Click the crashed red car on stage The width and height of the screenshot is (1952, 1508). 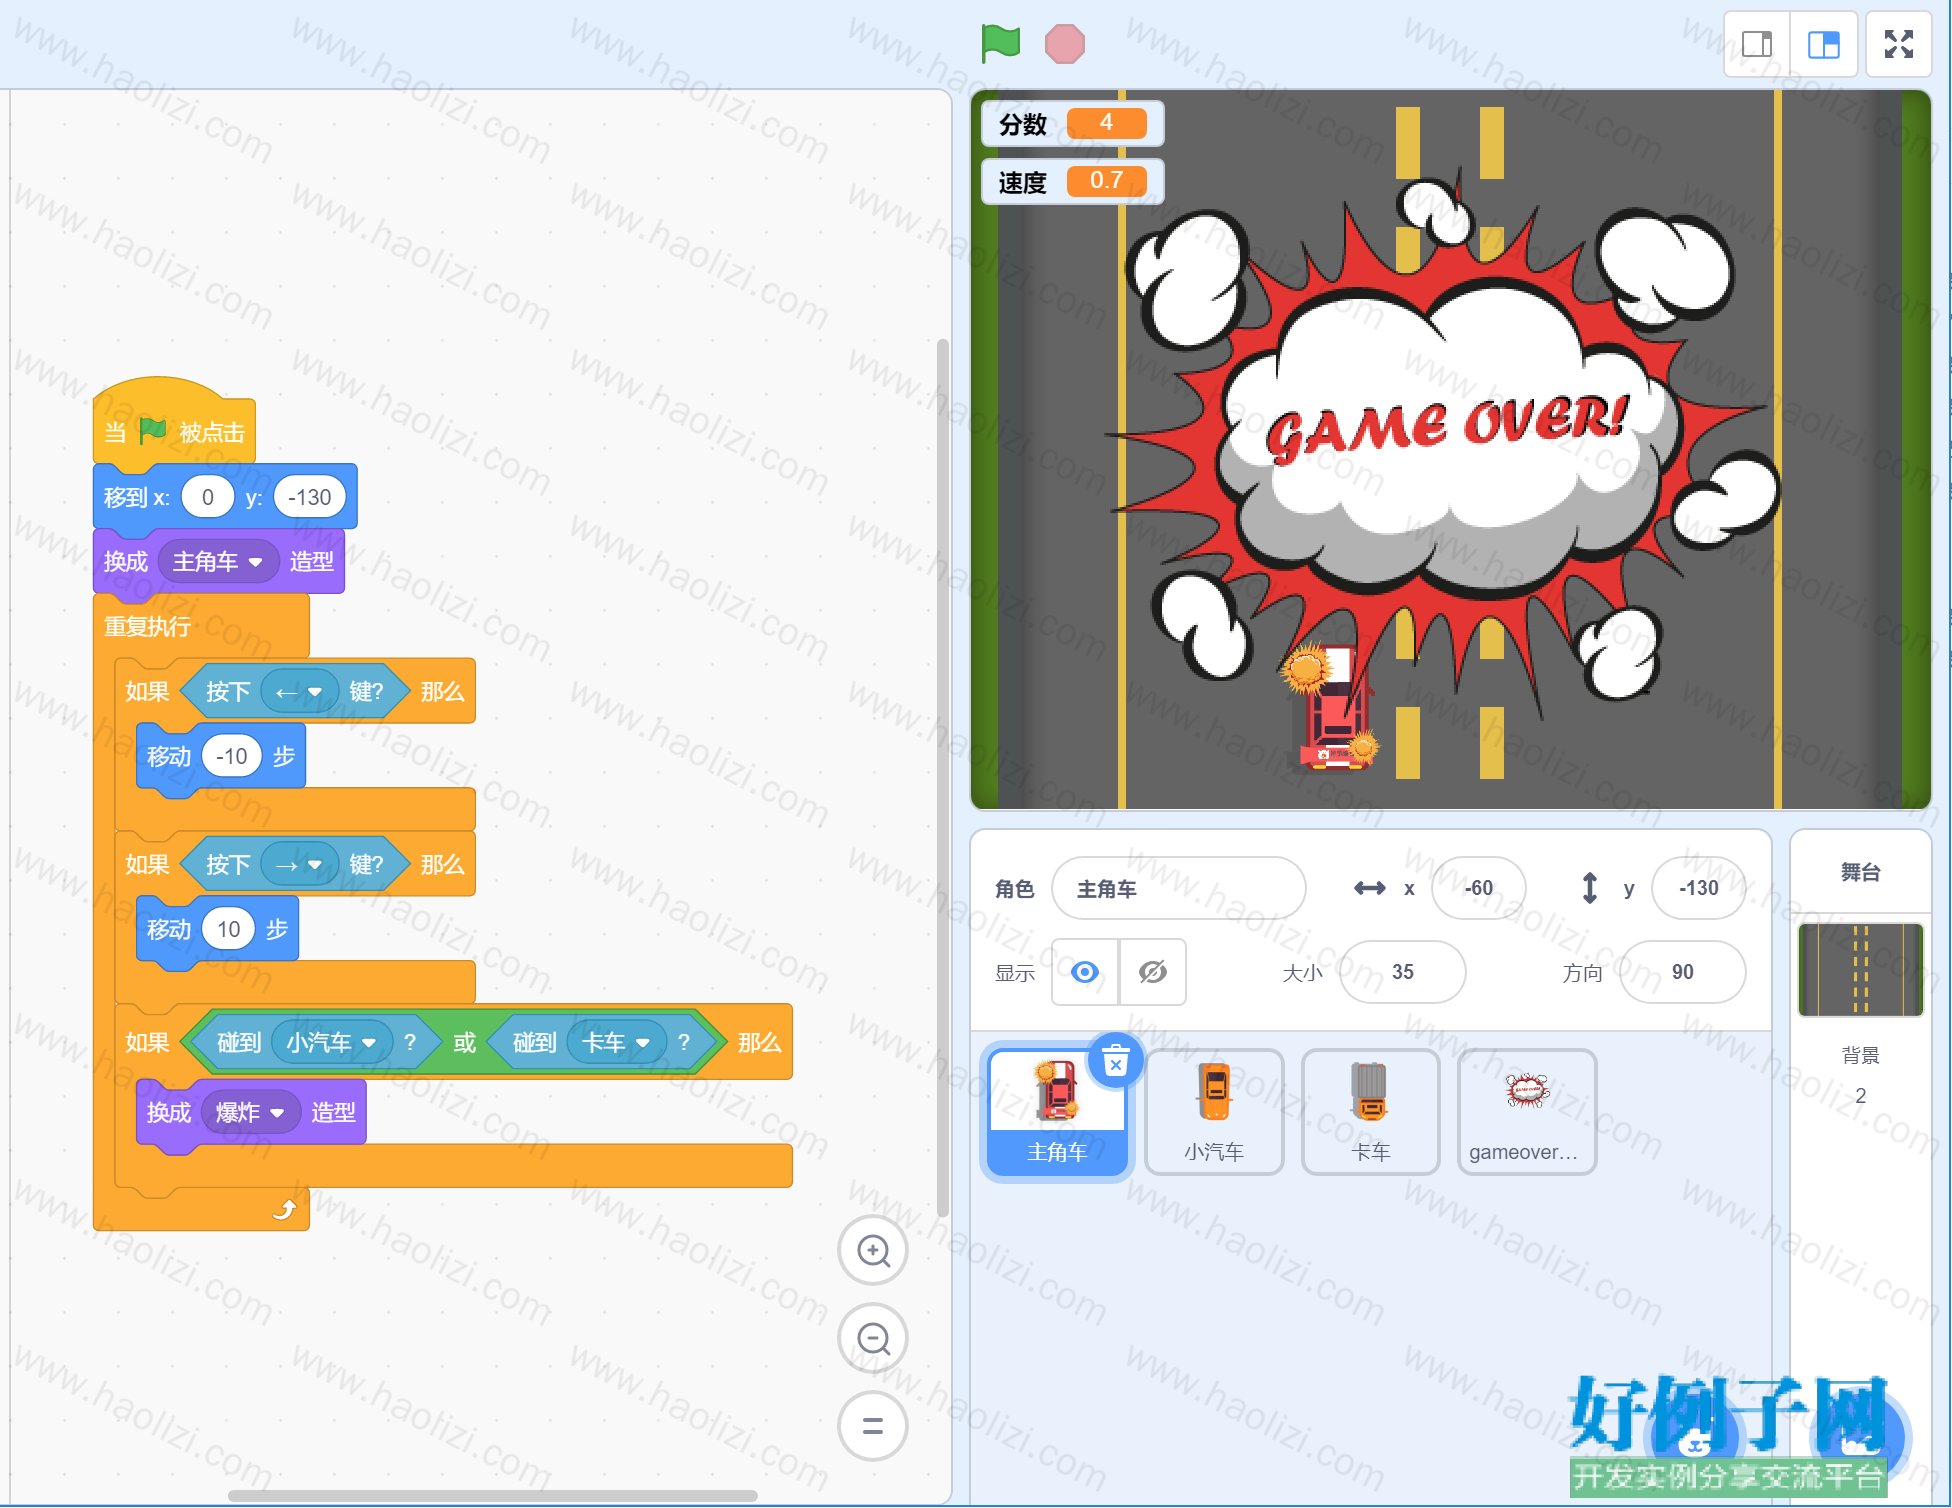[1333, 708]
